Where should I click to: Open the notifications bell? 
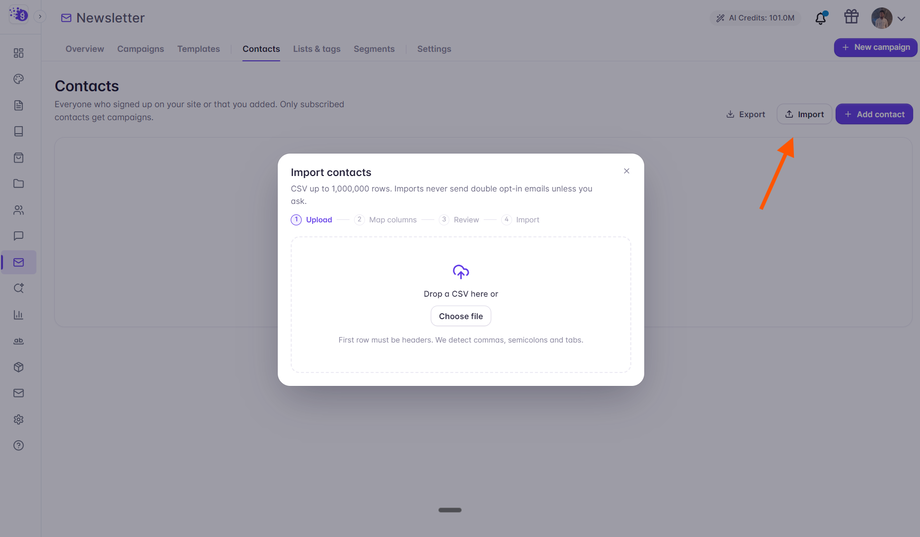tap(821, 18)
